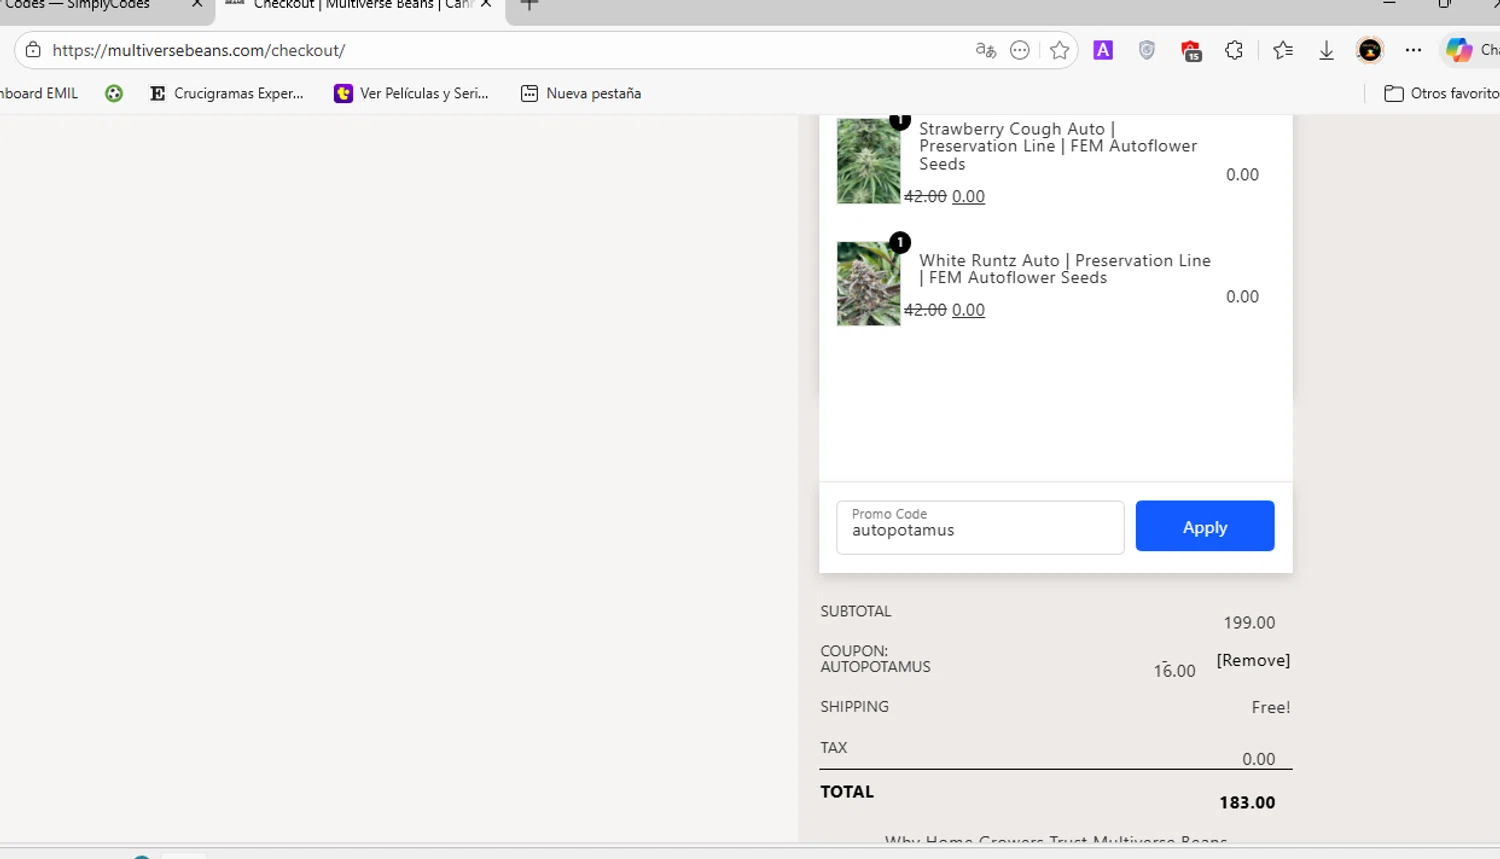1500x859 pixels.
Task: Click the TOTAL label
Action: pyautogui.click(x=847, y=791)
